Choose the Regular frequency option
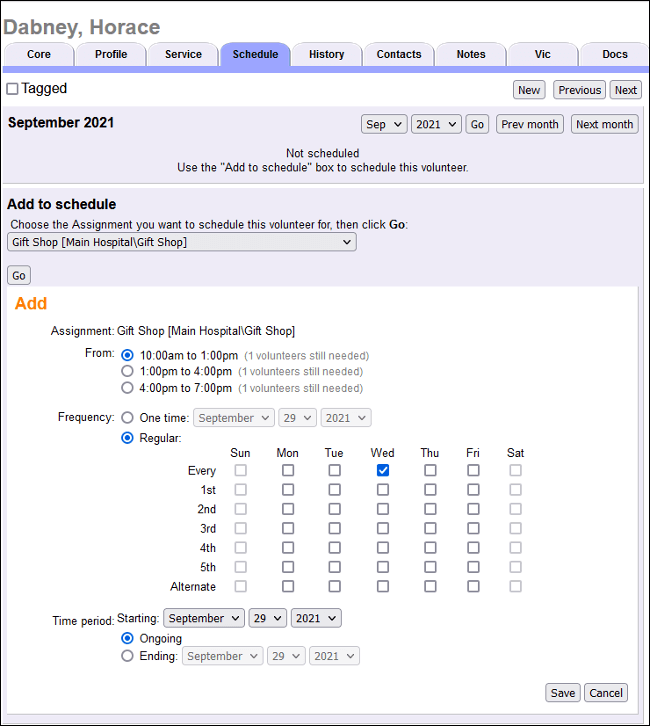This screenshot has height=726, width=650. 127,438
